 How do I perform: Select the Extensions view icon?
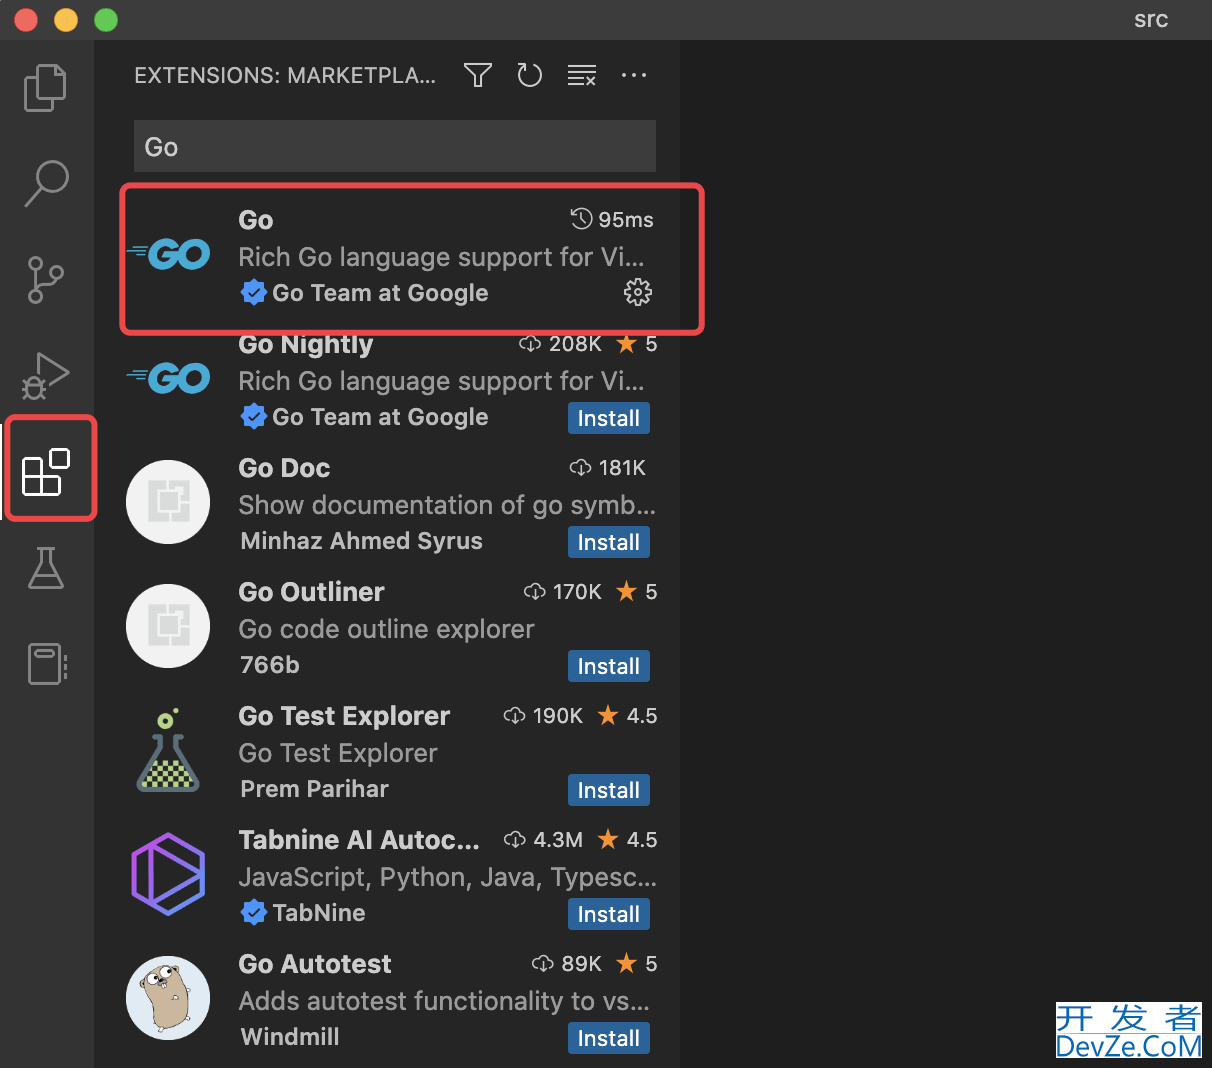[x=46, y=471]
